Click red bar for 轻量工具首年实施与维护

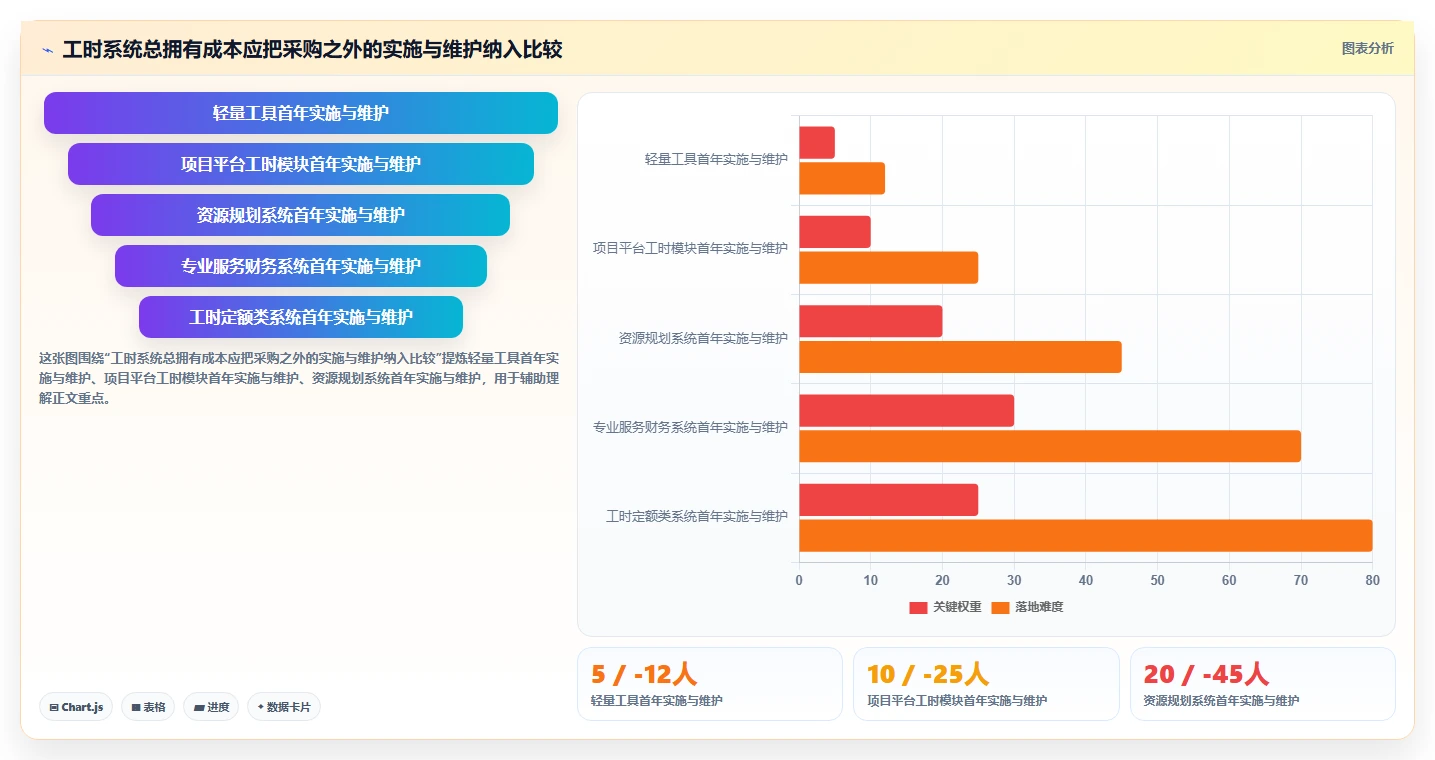[817, 142]
